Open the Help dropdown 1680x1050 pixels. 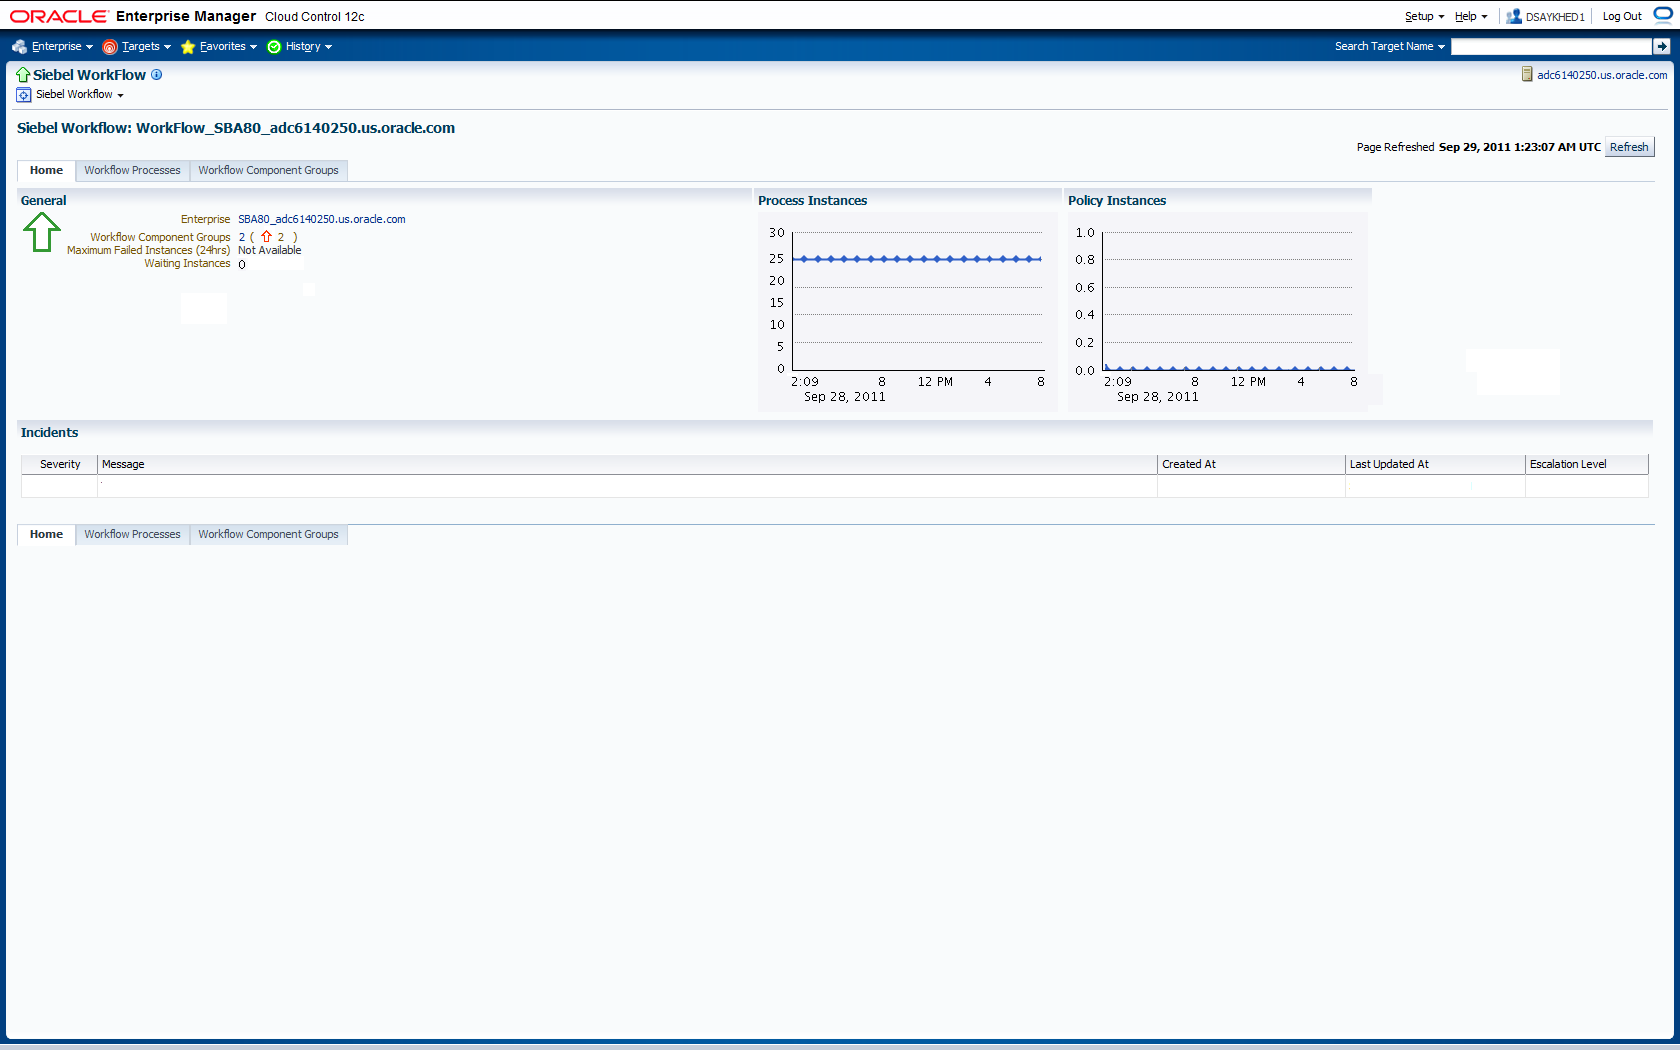pyautogui.click(x=1471, y=16)
